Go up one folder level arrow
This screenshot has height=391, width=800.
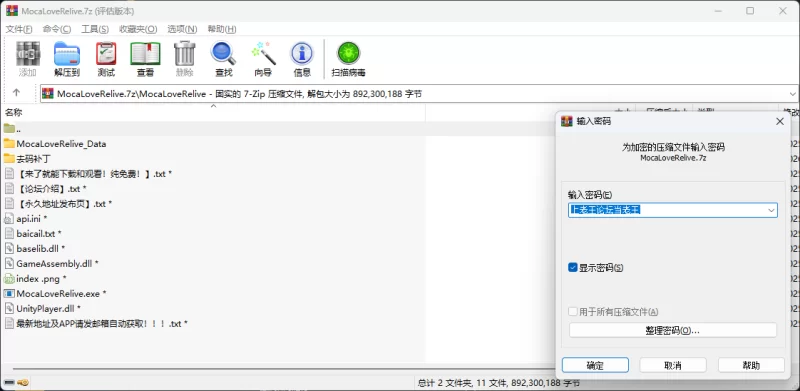[x=16, y=93]
